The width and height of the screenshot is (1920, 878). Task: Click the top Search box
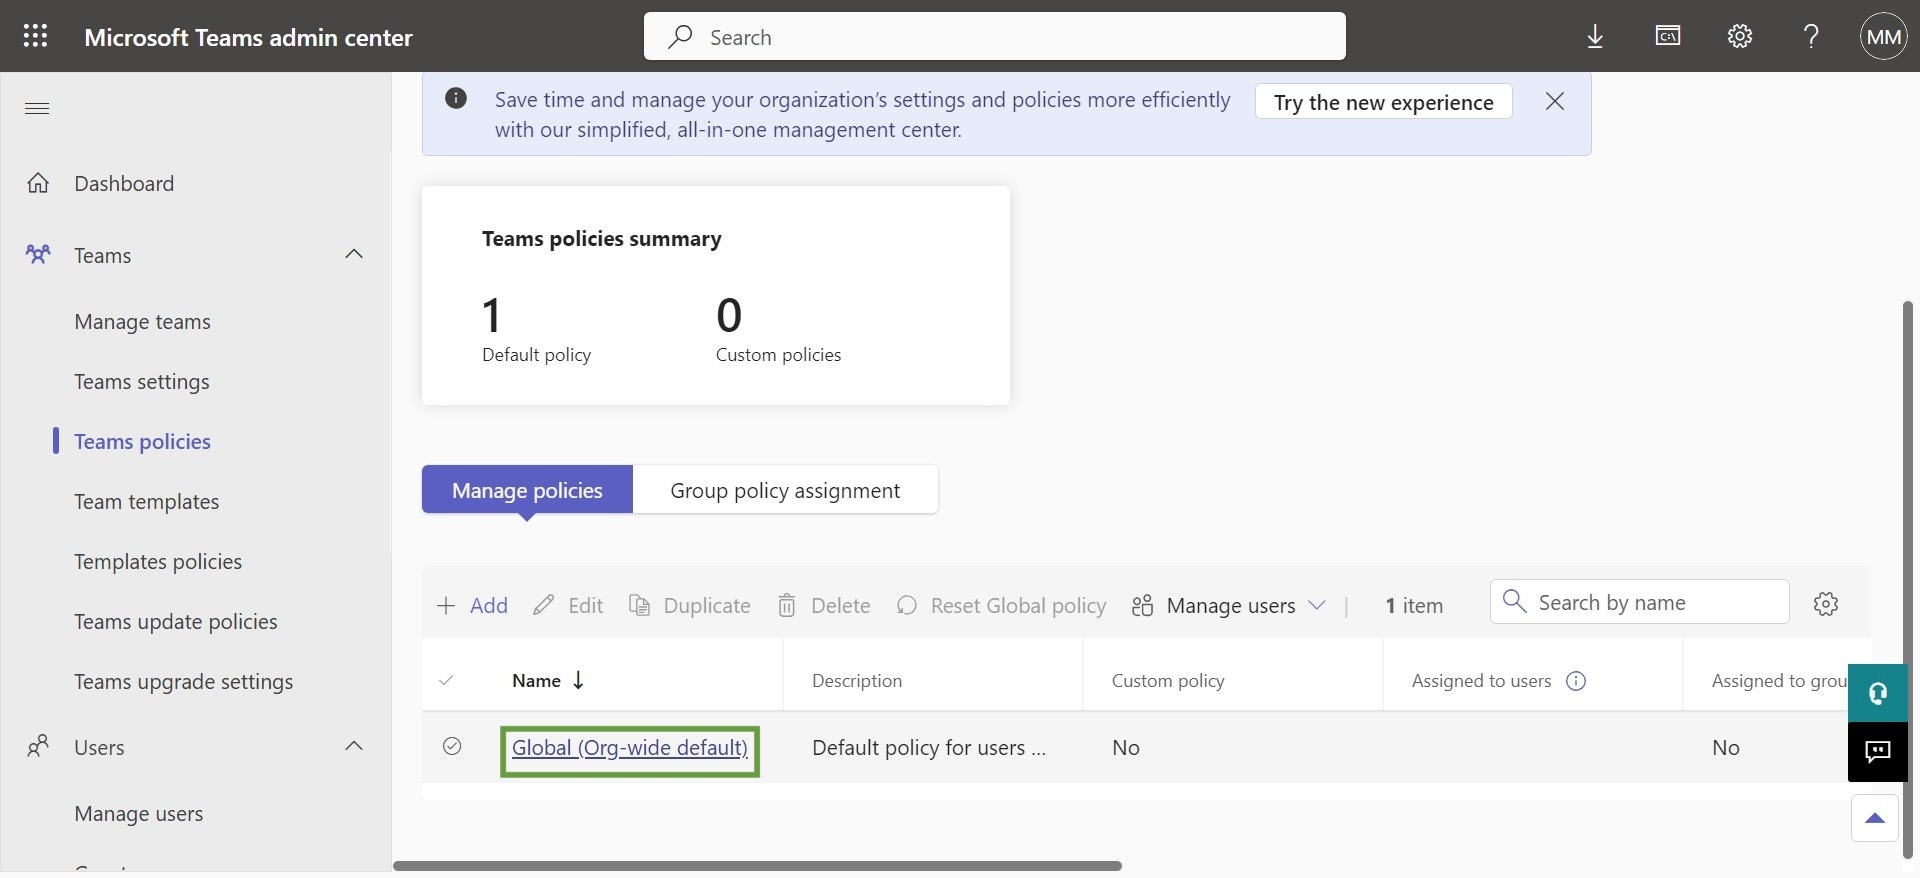[x=995, y=37]
